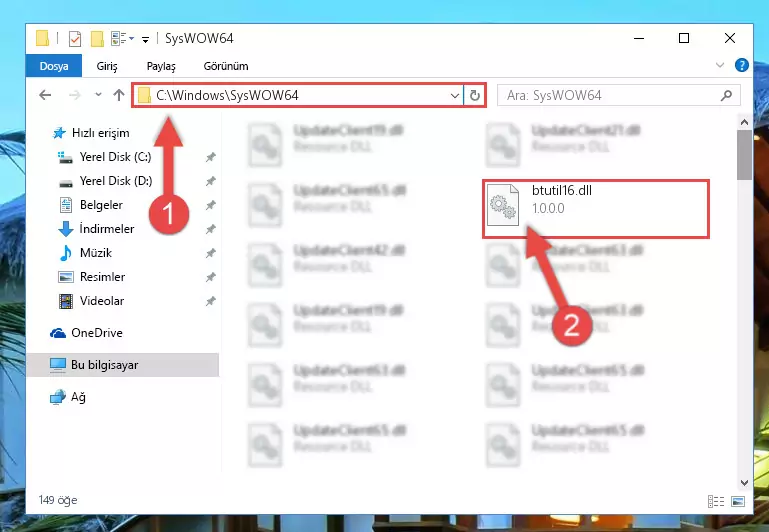769x532 pixels.
Task: Click the scrollbar down arrow
Action: (x=744, y=483)
